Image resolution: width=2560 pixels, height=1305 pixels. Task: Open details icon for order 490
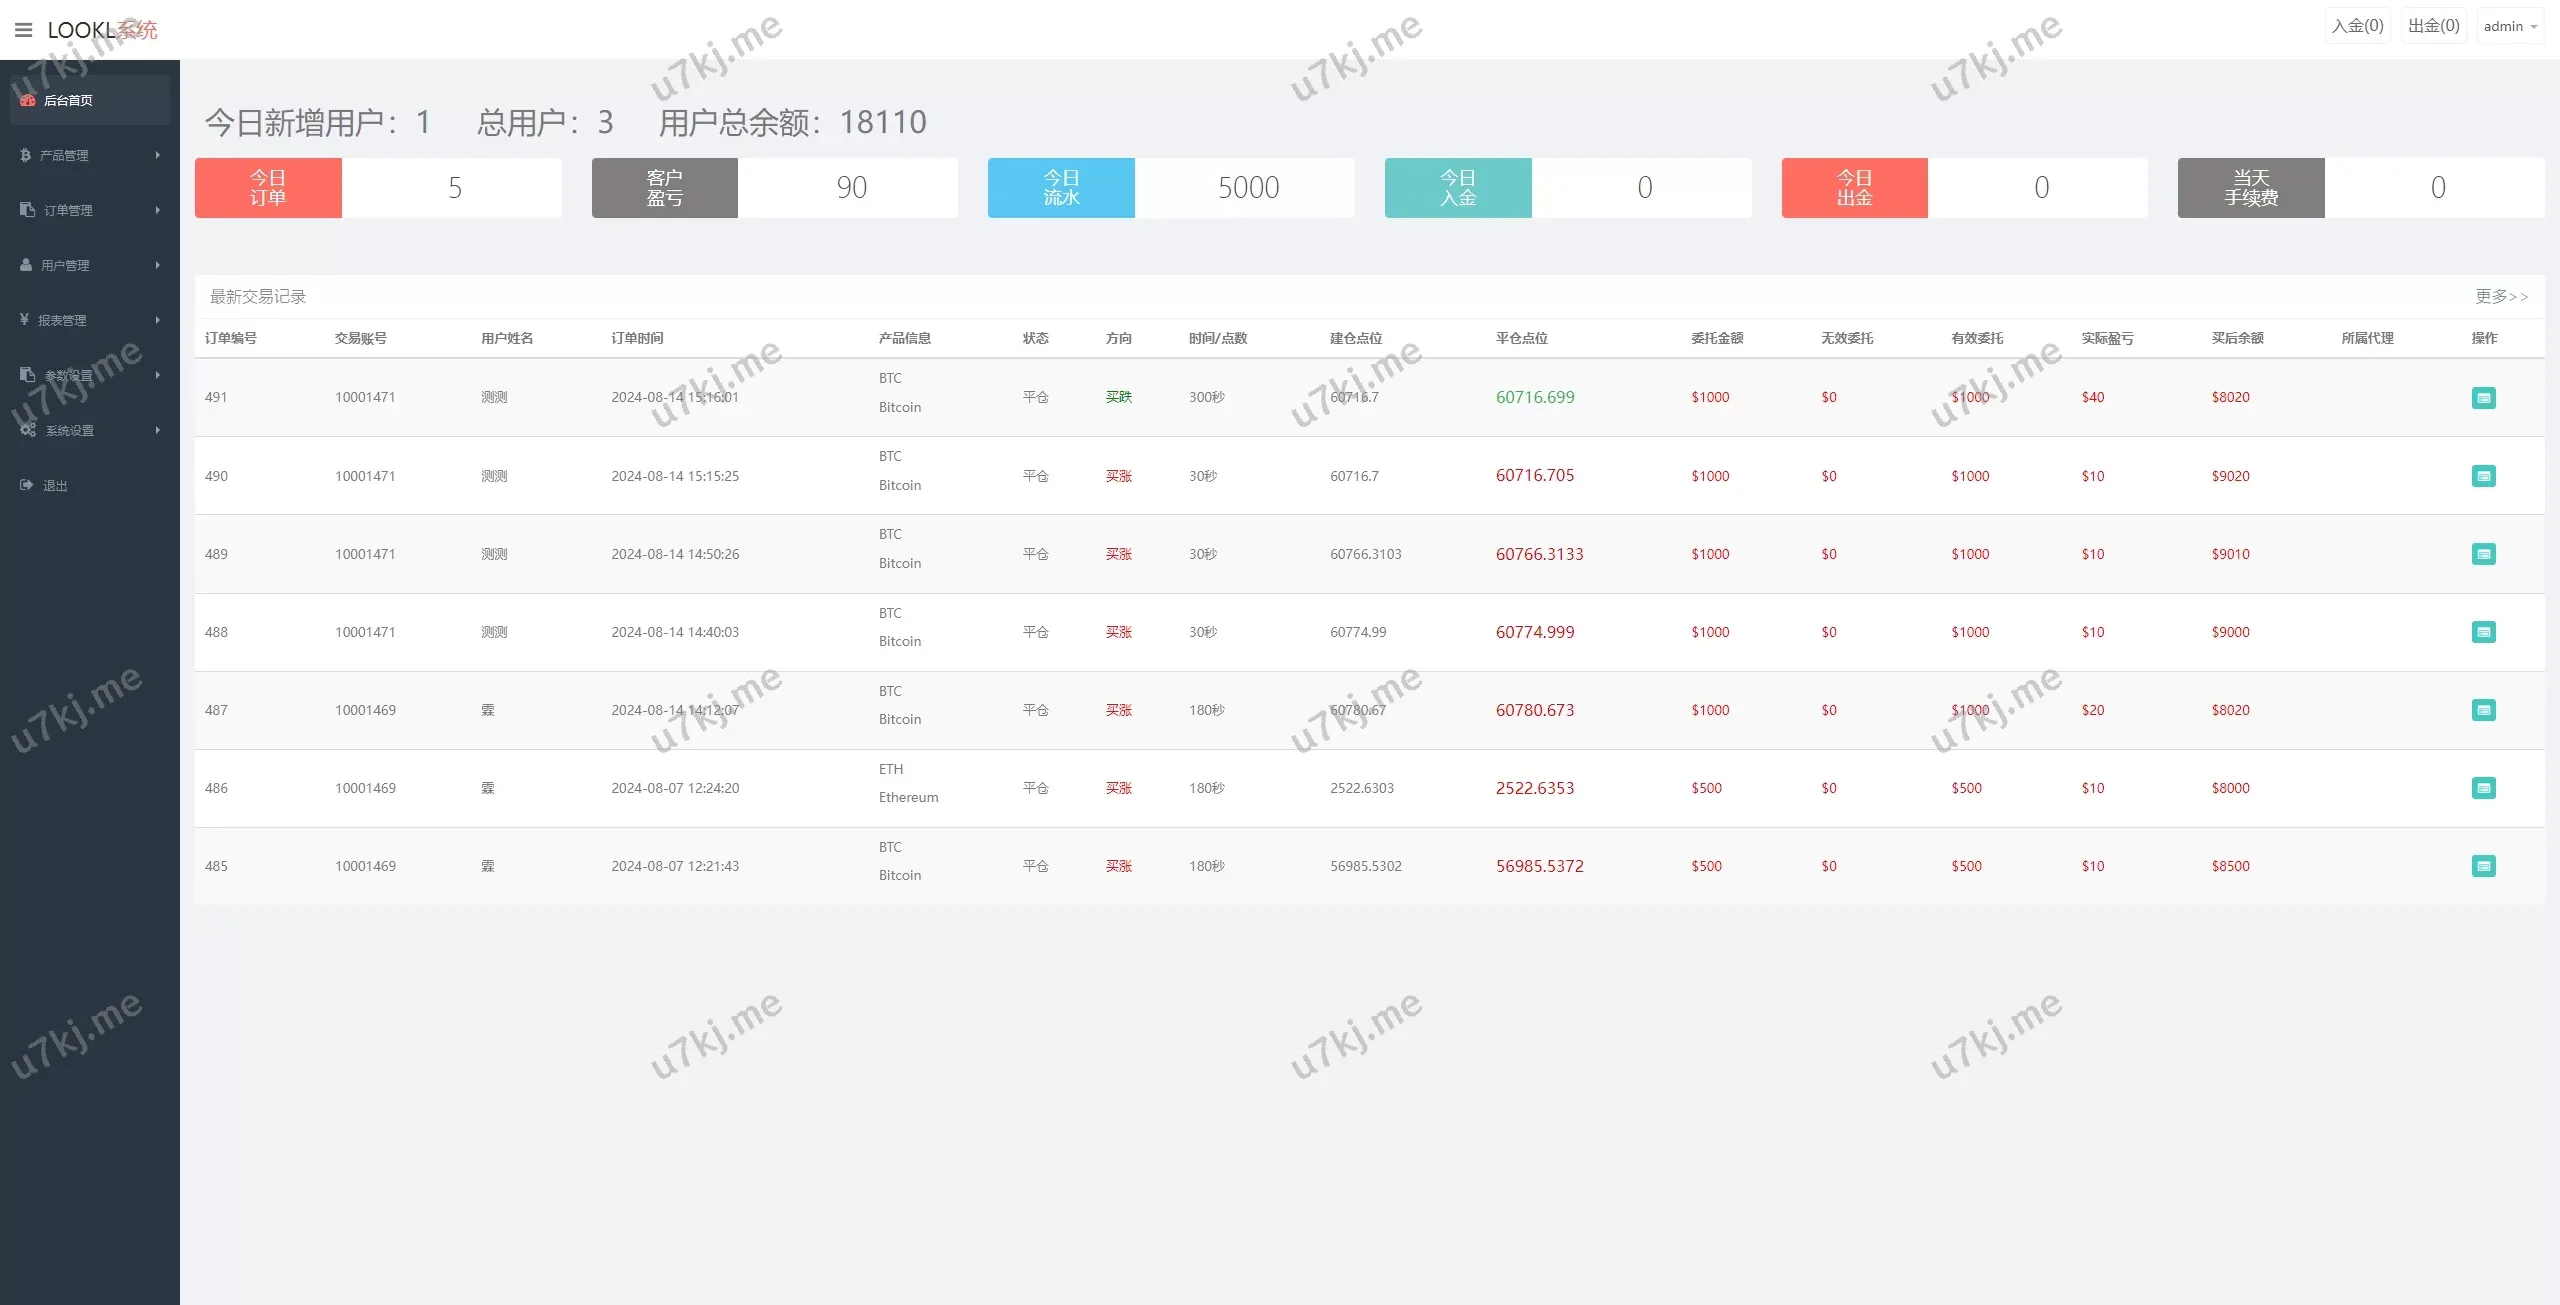tap(2483, 476)
